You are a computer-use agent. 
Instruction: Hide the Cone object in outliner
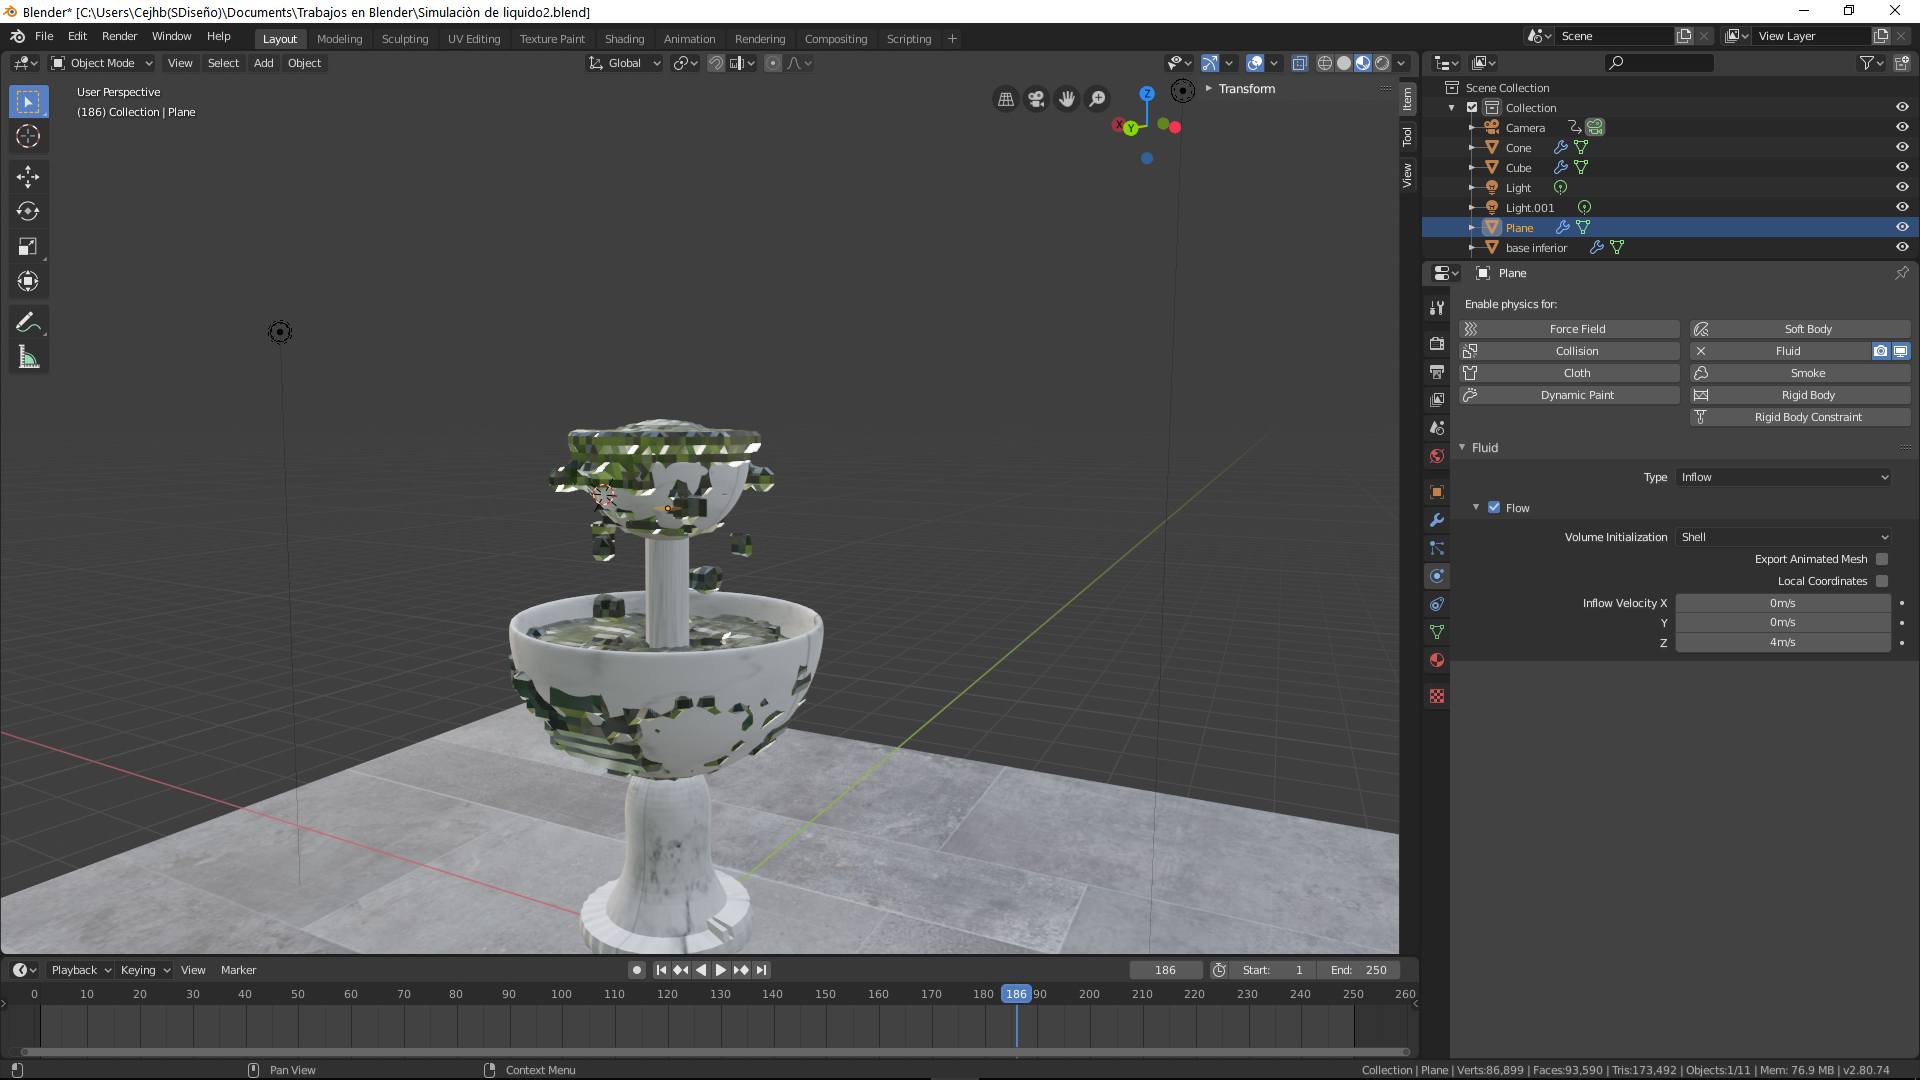pyautogui.click(x=1902, y=147)
